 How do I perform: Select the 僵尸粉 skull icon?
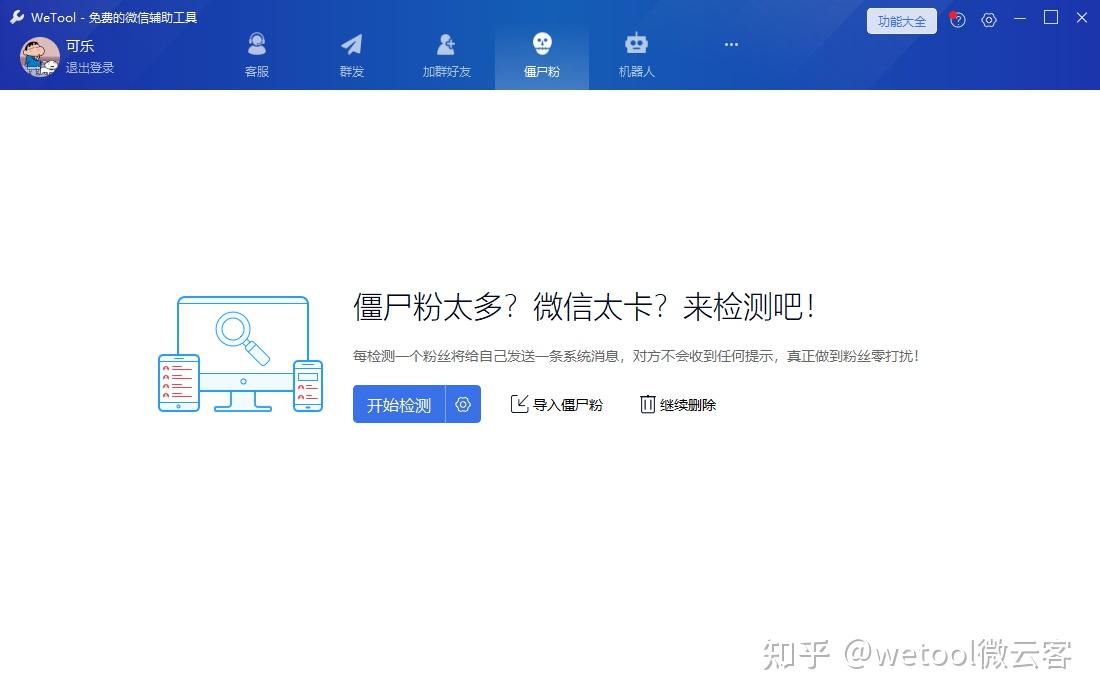541,43
